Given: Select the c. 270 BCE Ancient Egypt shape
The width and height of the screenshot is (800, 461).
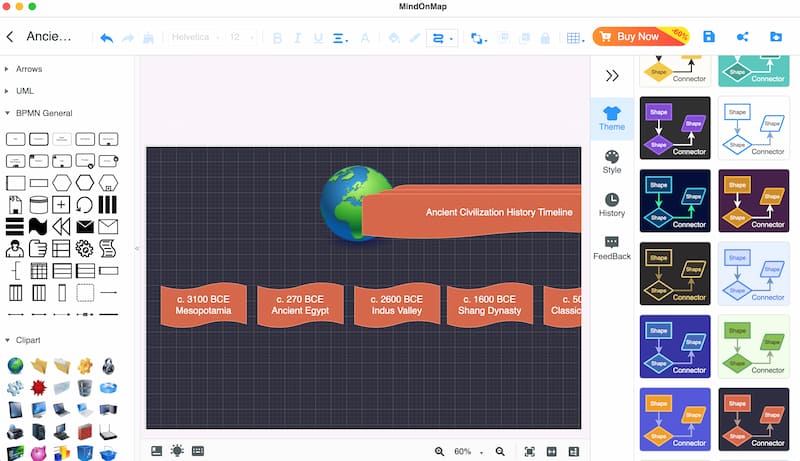Looking at the screenshot, I should click(300, 305).
